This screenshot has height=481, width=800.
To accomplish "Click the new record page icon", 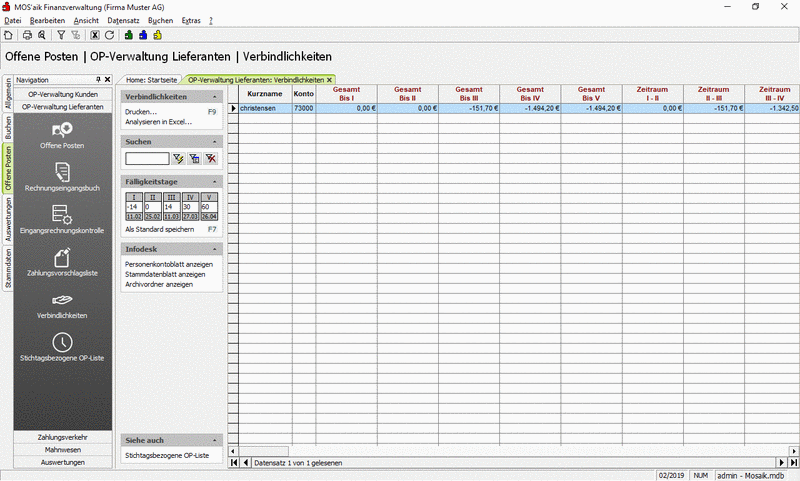I will point(8,35).
